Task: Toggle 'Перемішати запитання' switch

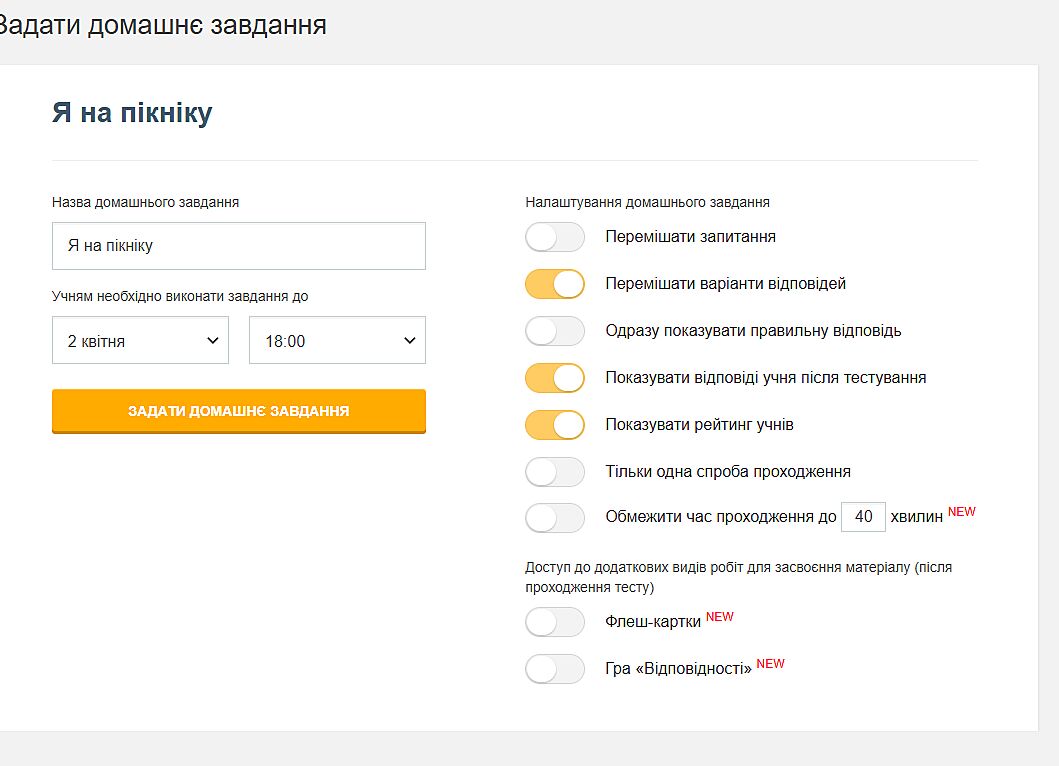Action: (554, 237)
